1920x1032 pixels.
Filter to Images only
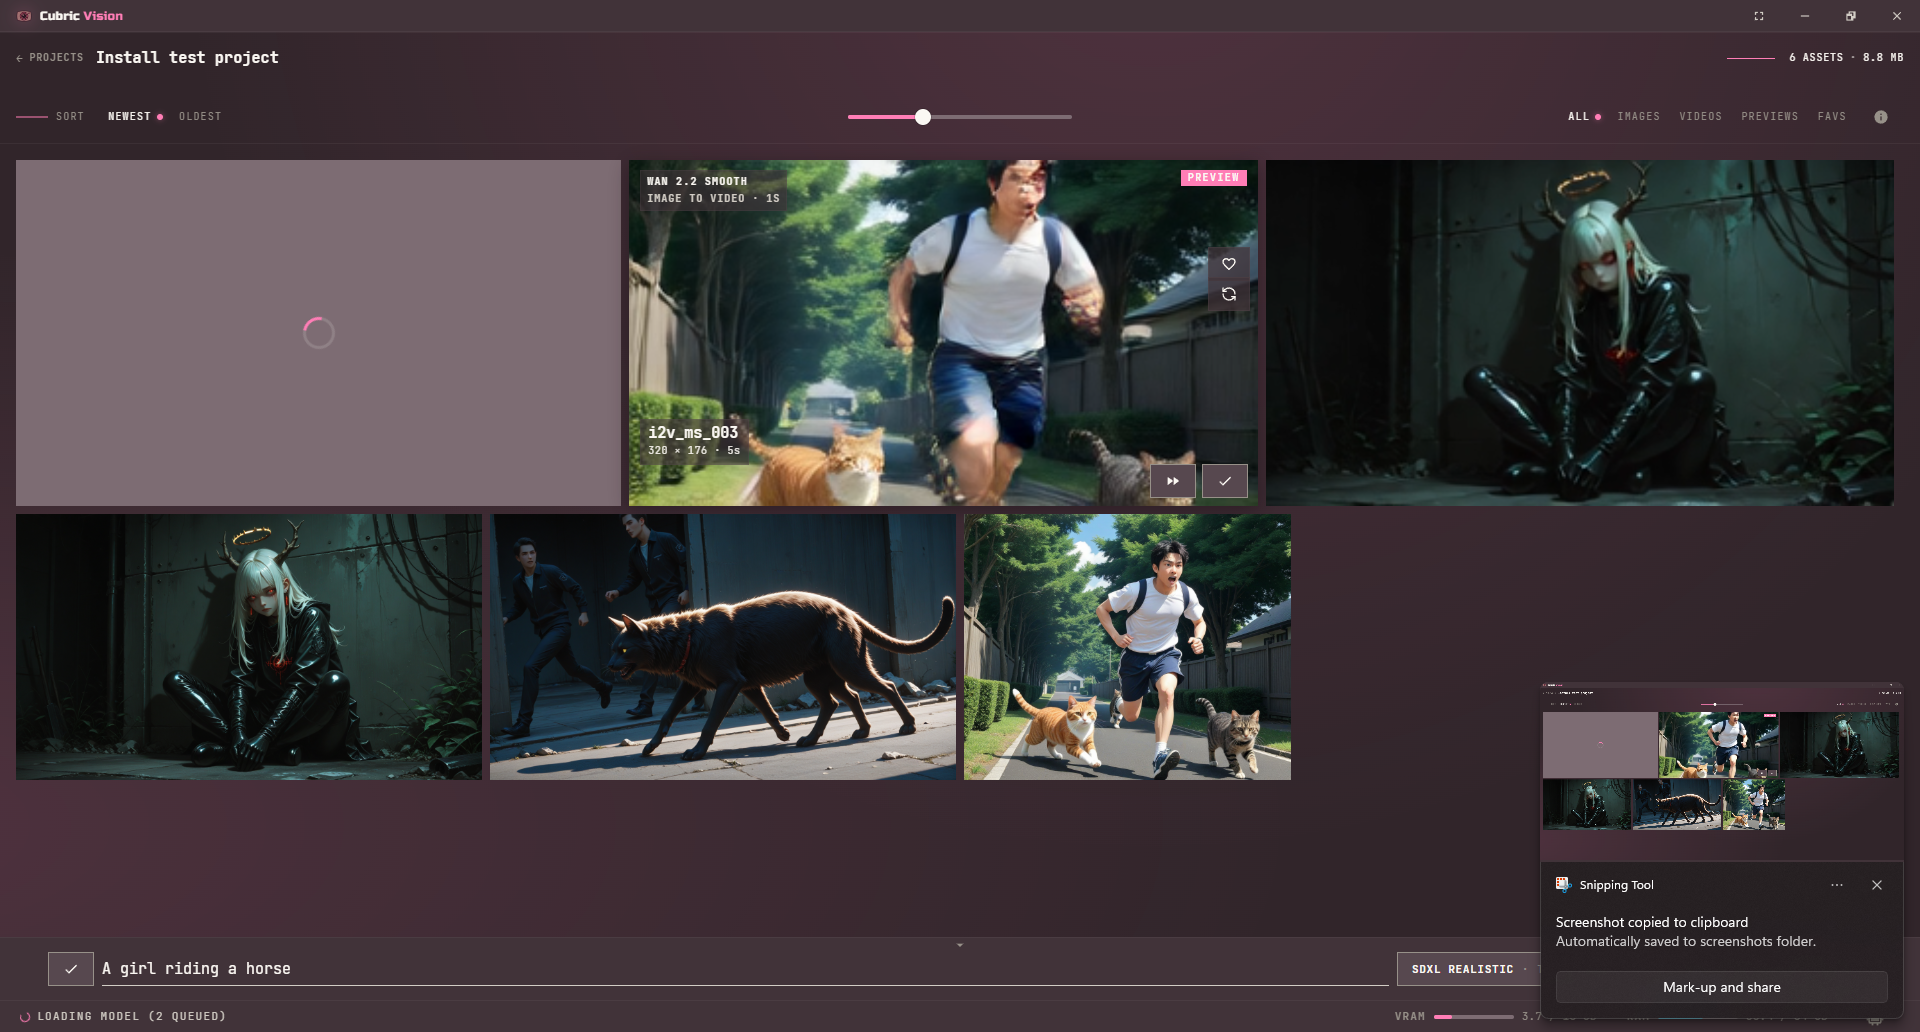(1639, 117)
